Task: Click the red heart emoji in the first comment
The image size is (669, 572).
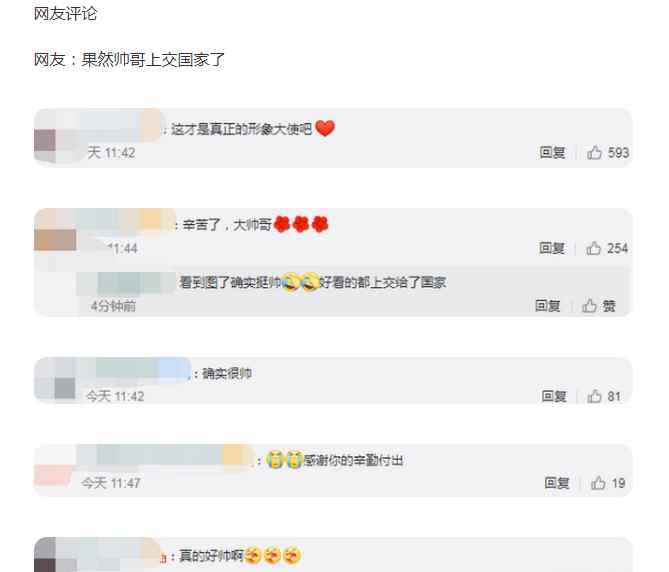Action: pos(325,128)
